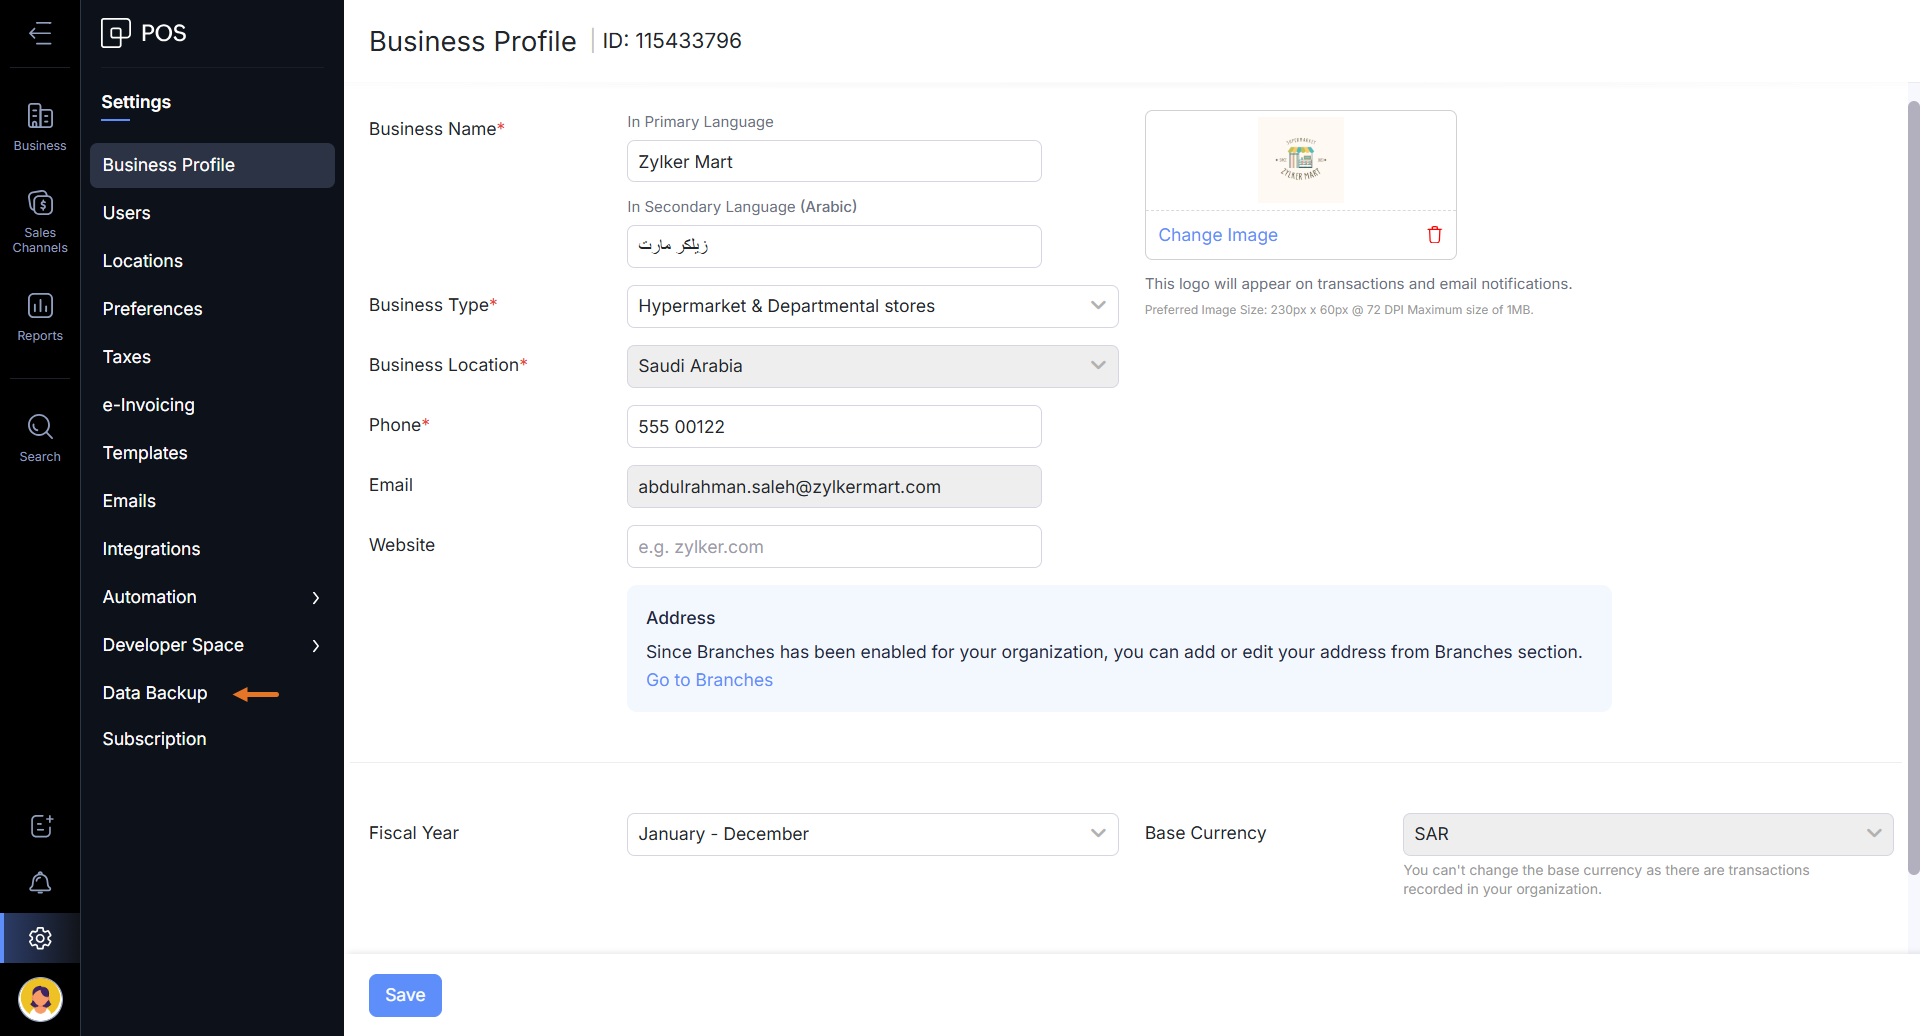Open the Fiscal Year dropdown

coord(872,834)
